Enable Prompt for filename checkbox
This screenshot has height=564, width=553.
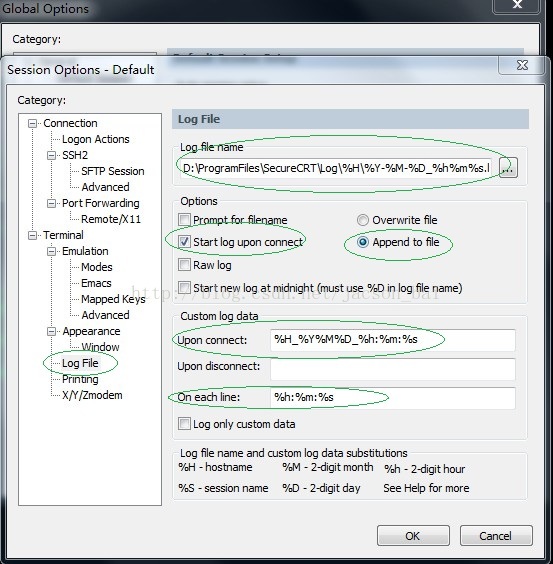pyautogui.click(x=184, y=219)
